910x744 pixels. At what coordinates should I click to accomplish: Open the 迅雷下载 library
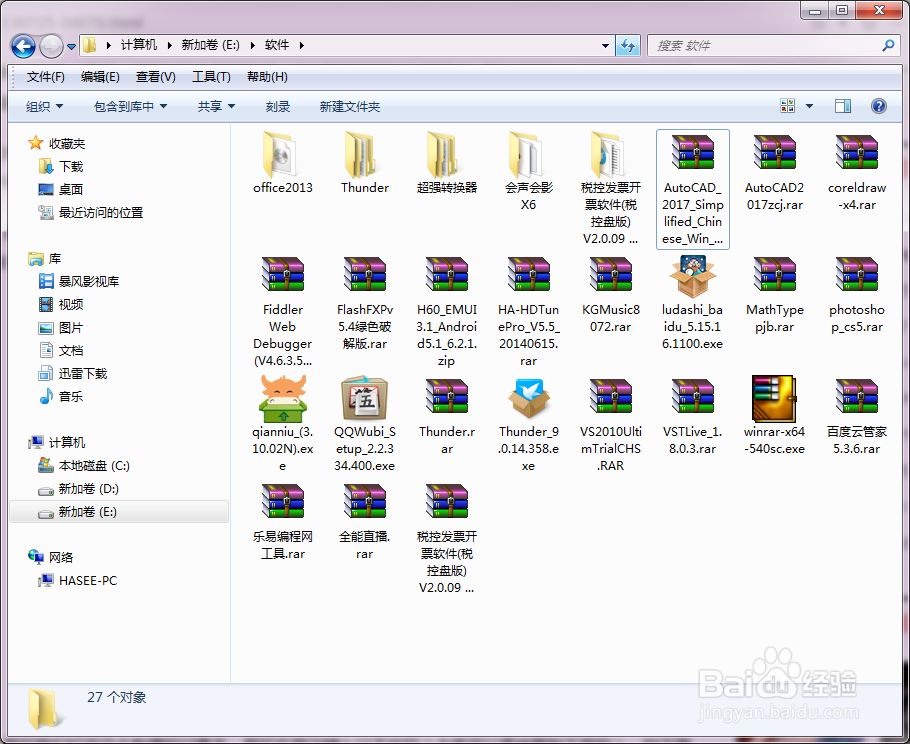click(x=73, y=373)
